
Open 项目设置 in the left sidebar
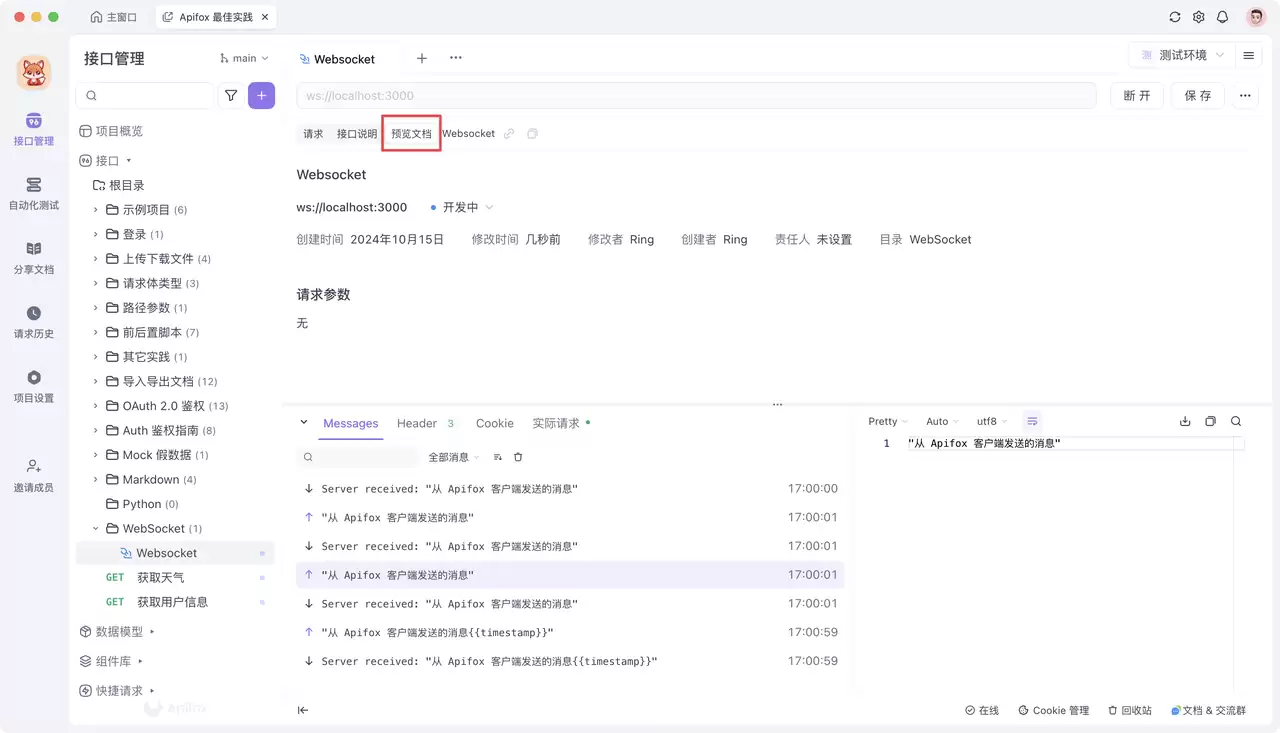pos(34,386)
